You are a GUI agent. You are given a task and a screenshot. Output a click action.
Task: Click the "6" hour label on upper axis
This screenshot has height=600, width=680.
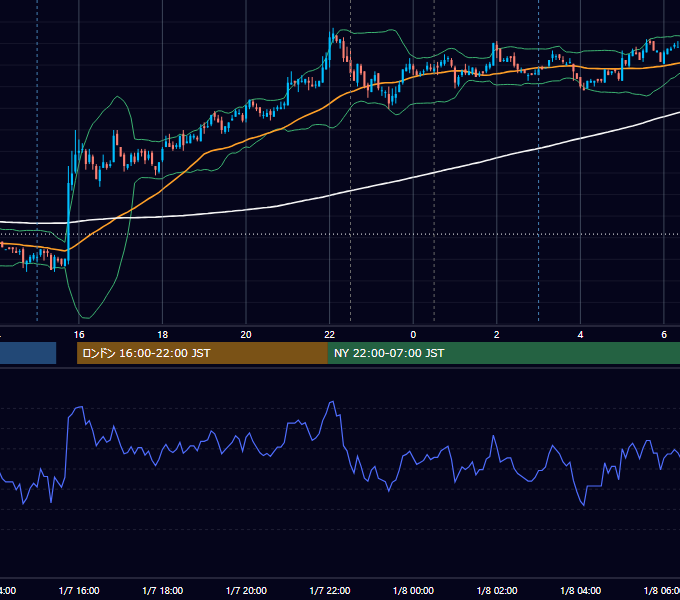[664, 334]
